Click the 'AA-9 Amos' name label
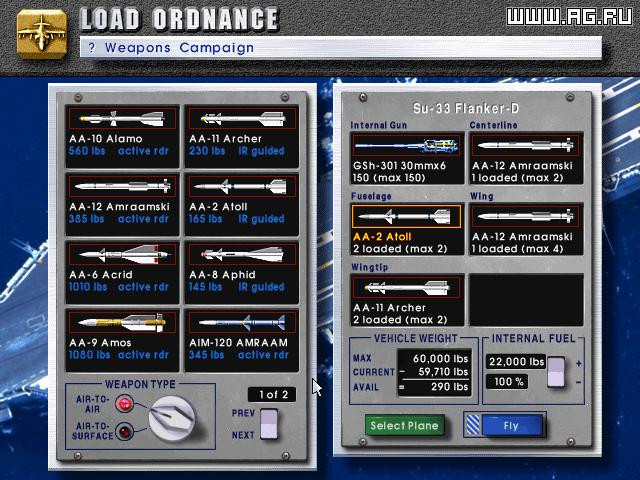Screen dimensions: 640x480 tap(100, 342)
